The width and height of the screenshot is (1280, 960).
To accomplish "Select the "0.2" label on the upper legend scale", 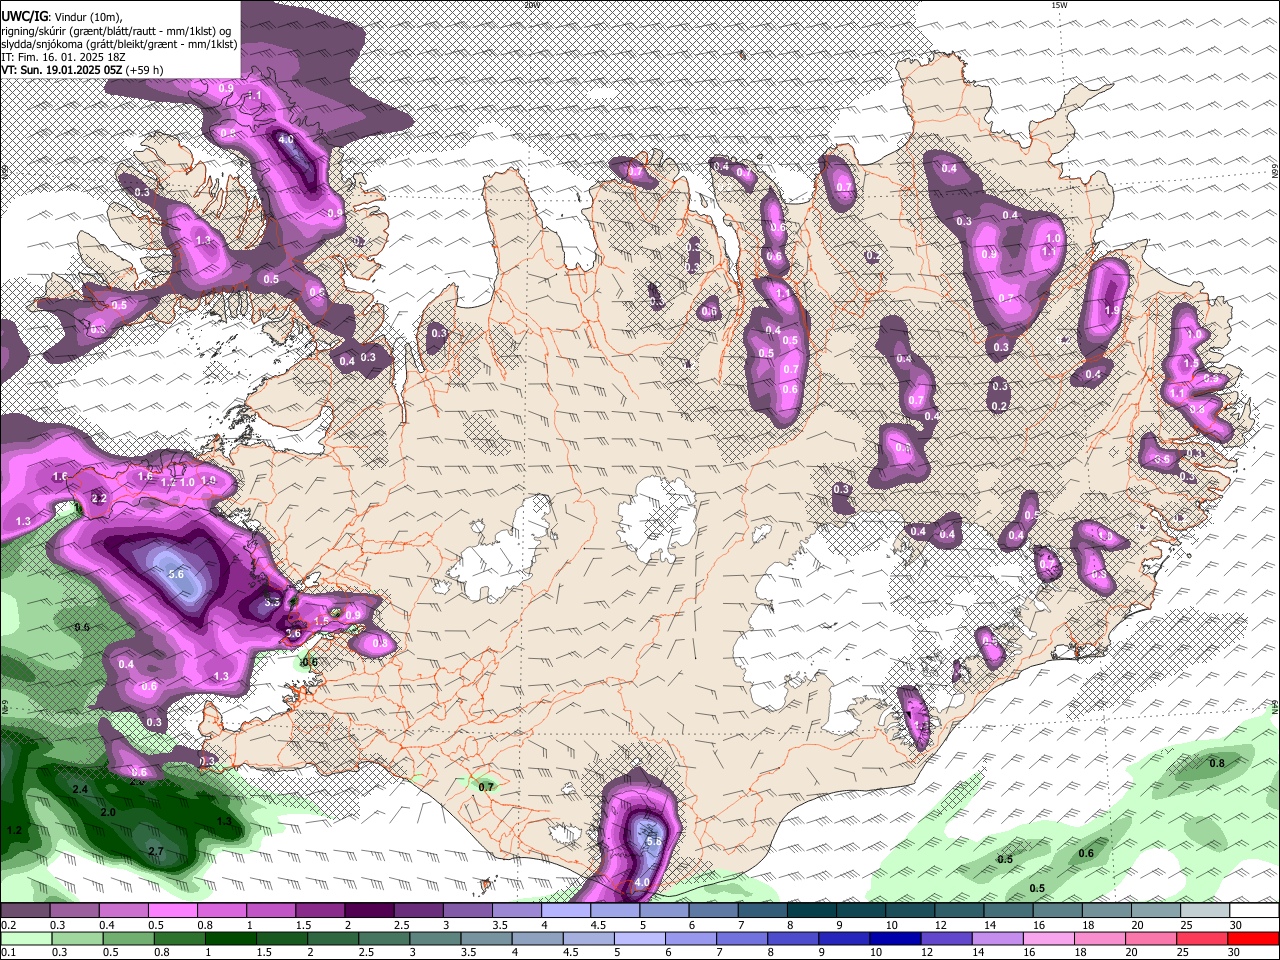I will [8, 925].
